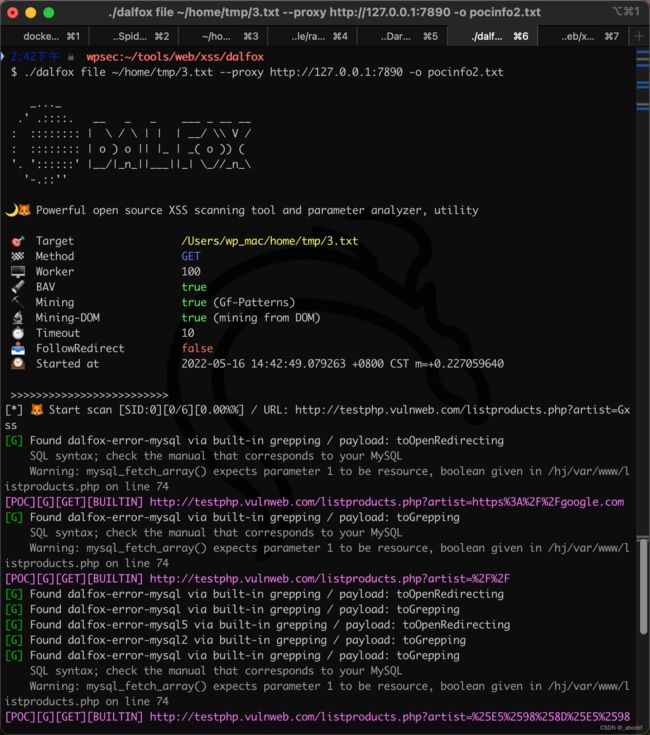Click the text true (mining from DOM)

tap(251, 318)
